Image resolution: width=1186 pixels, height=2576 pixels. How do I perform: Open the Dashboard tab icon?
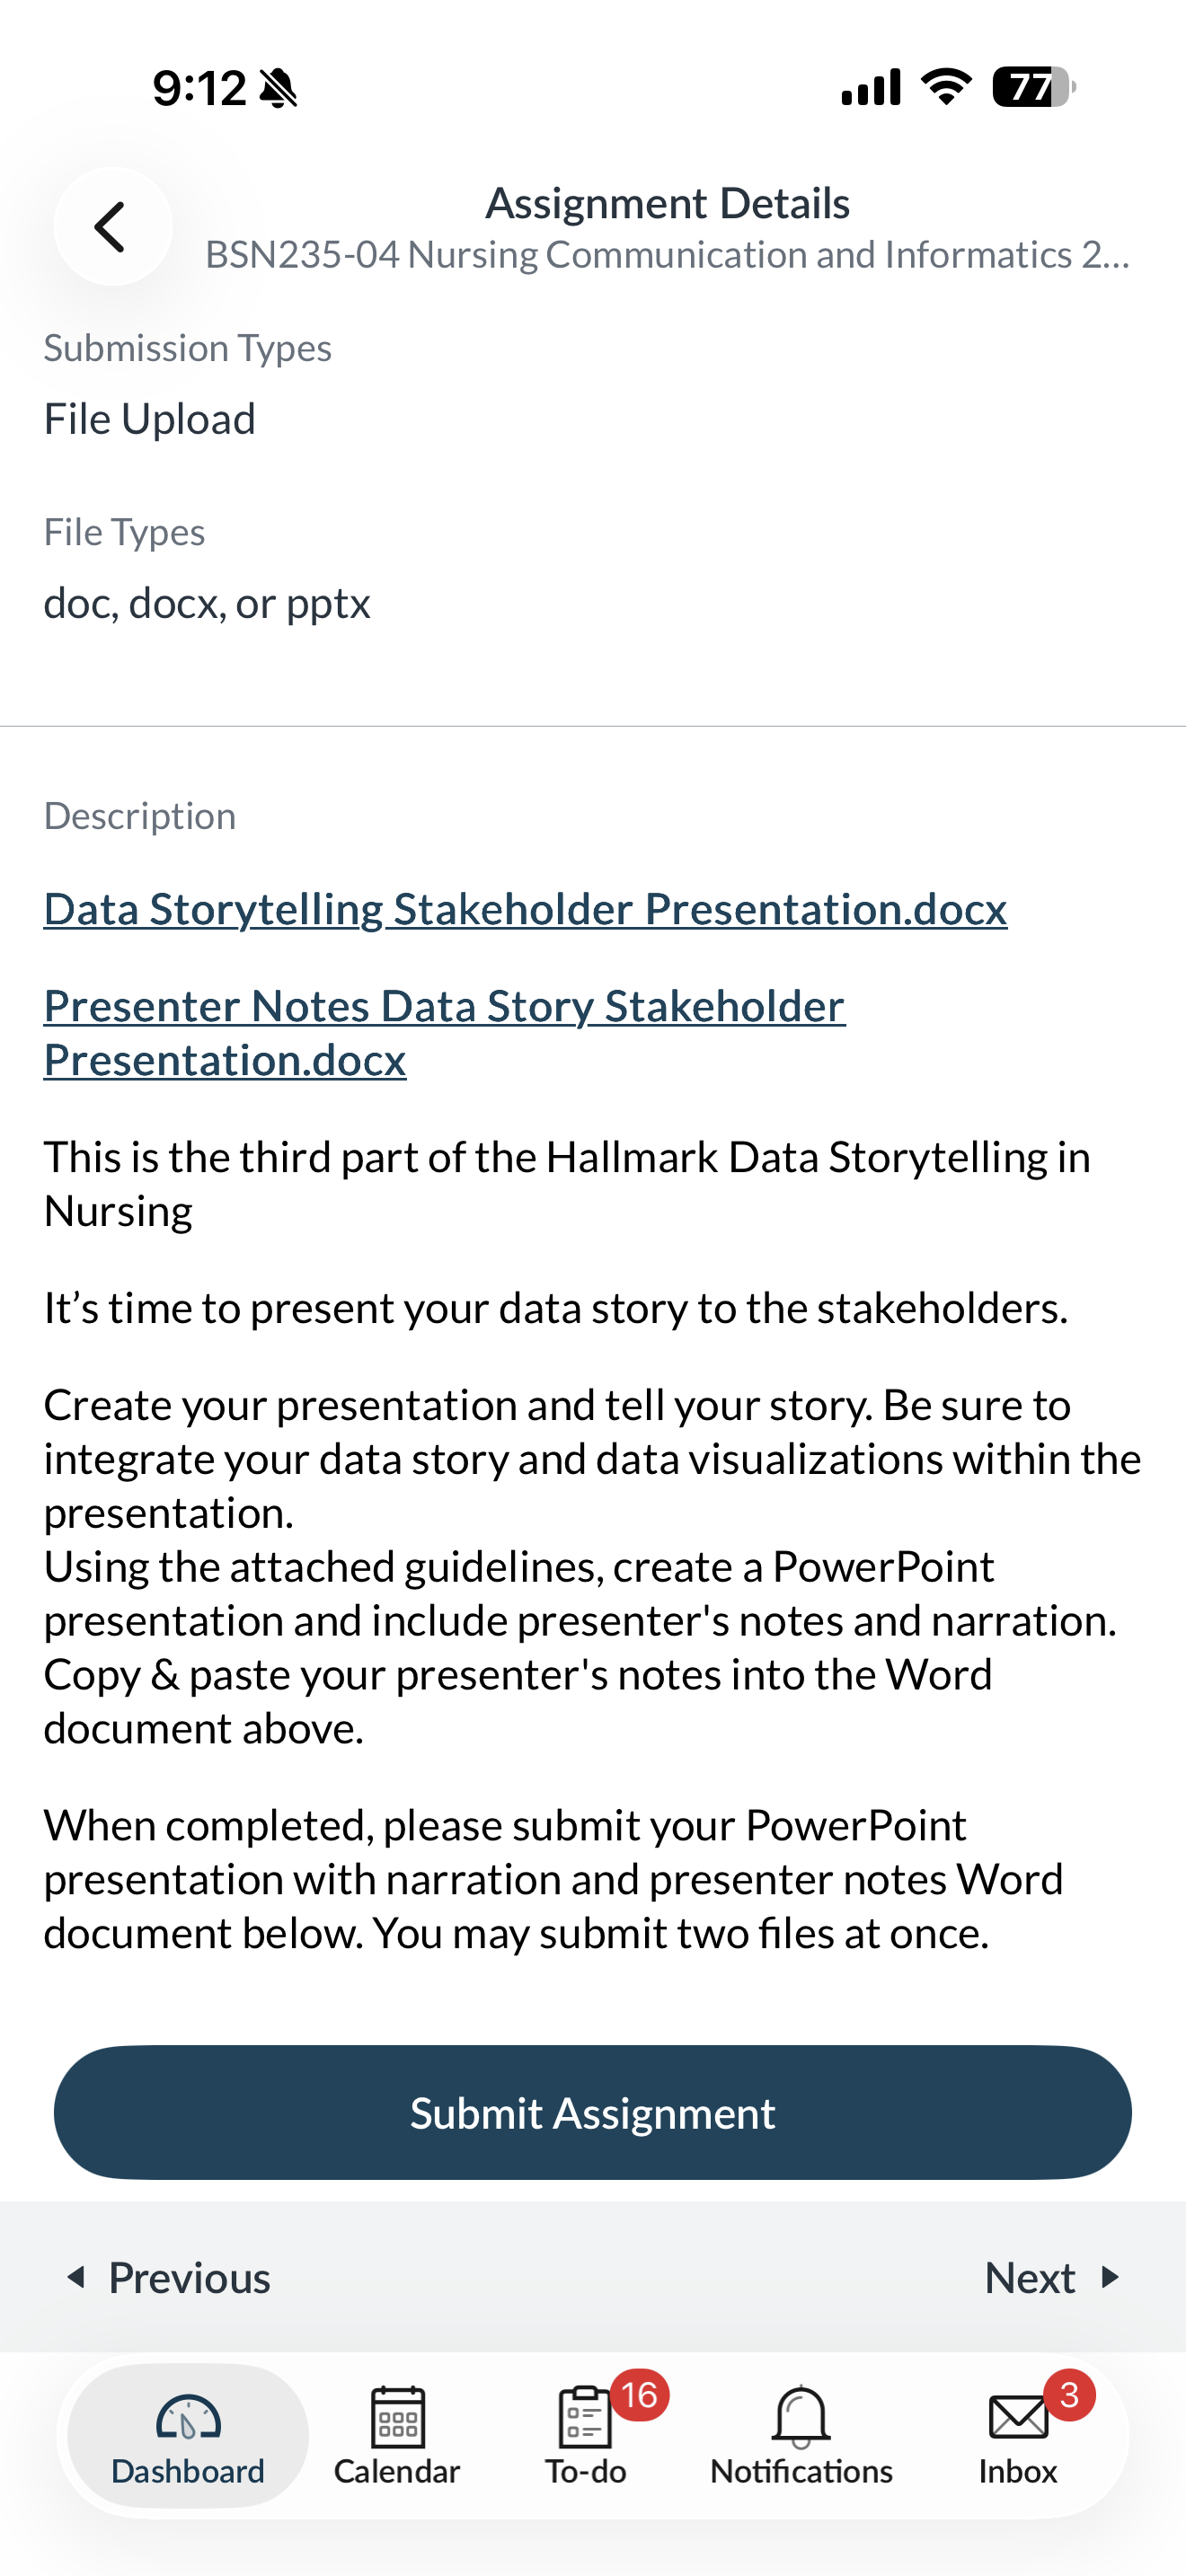pos(188,2418)
